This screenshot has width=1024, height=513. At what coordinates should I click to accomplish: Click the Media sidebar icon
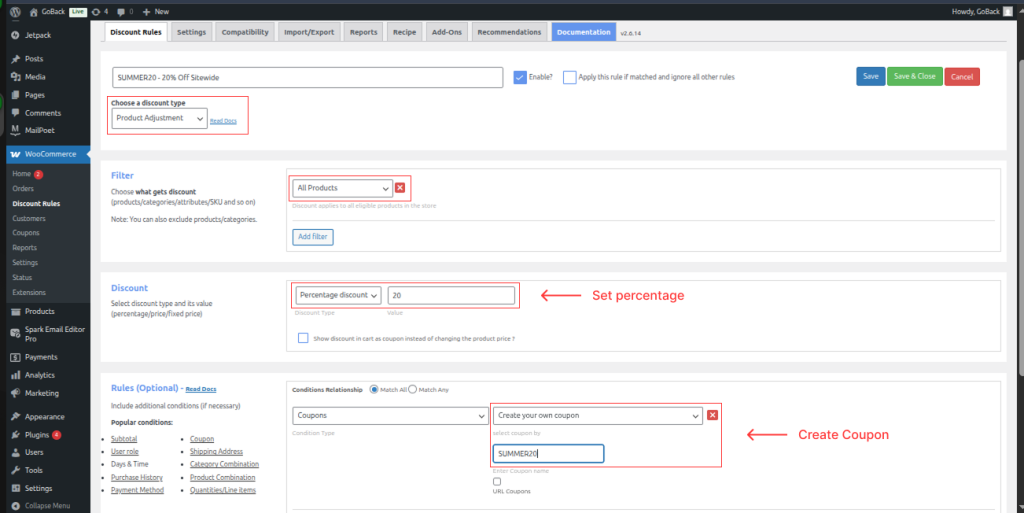click(16, 76)
